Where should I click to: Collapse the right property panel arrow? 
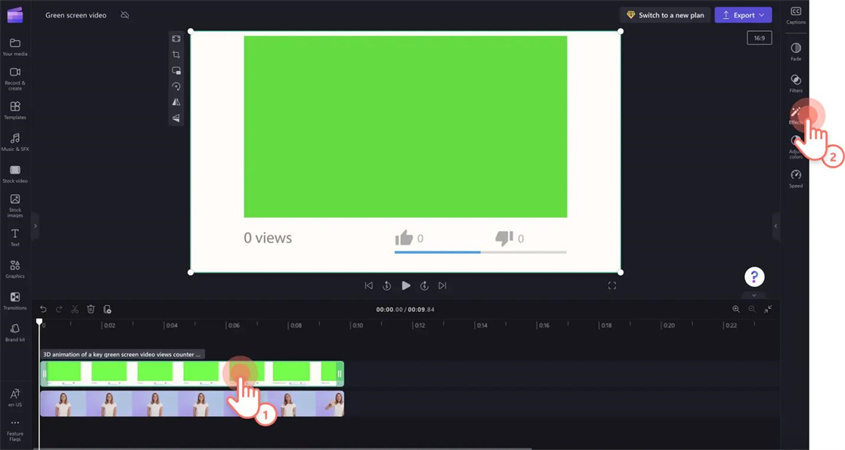click(776, 226)
